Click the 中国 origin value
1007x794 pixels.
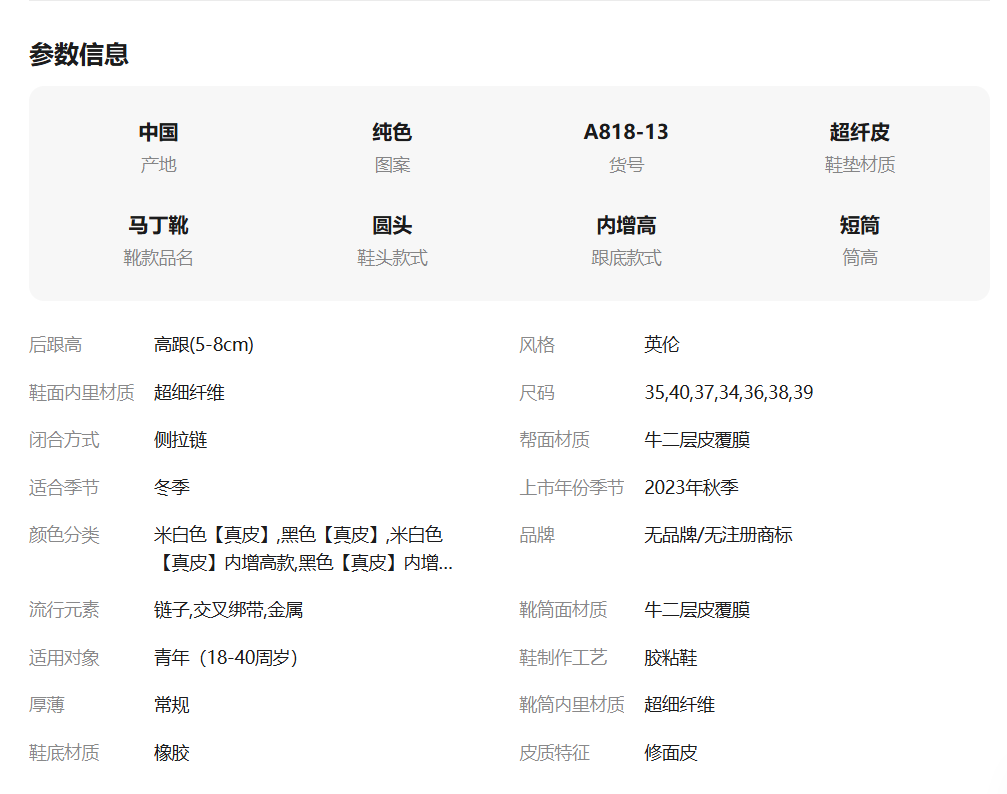158,132
